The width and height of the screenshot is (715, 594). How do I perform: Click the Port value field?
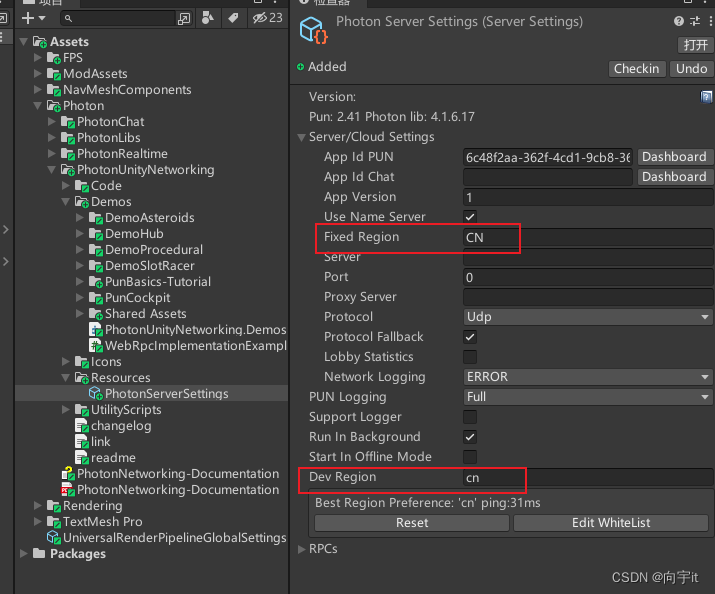coord(588,278)
